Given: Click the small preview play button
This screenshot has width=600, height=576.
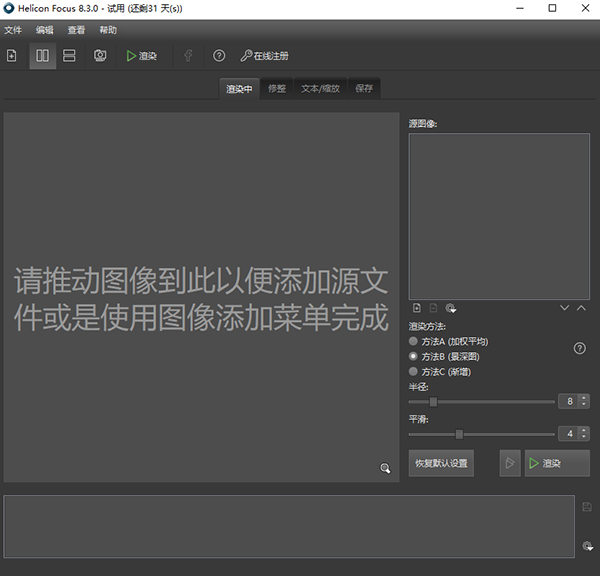Looking at the screenshot, I should (x=510, y=463).
